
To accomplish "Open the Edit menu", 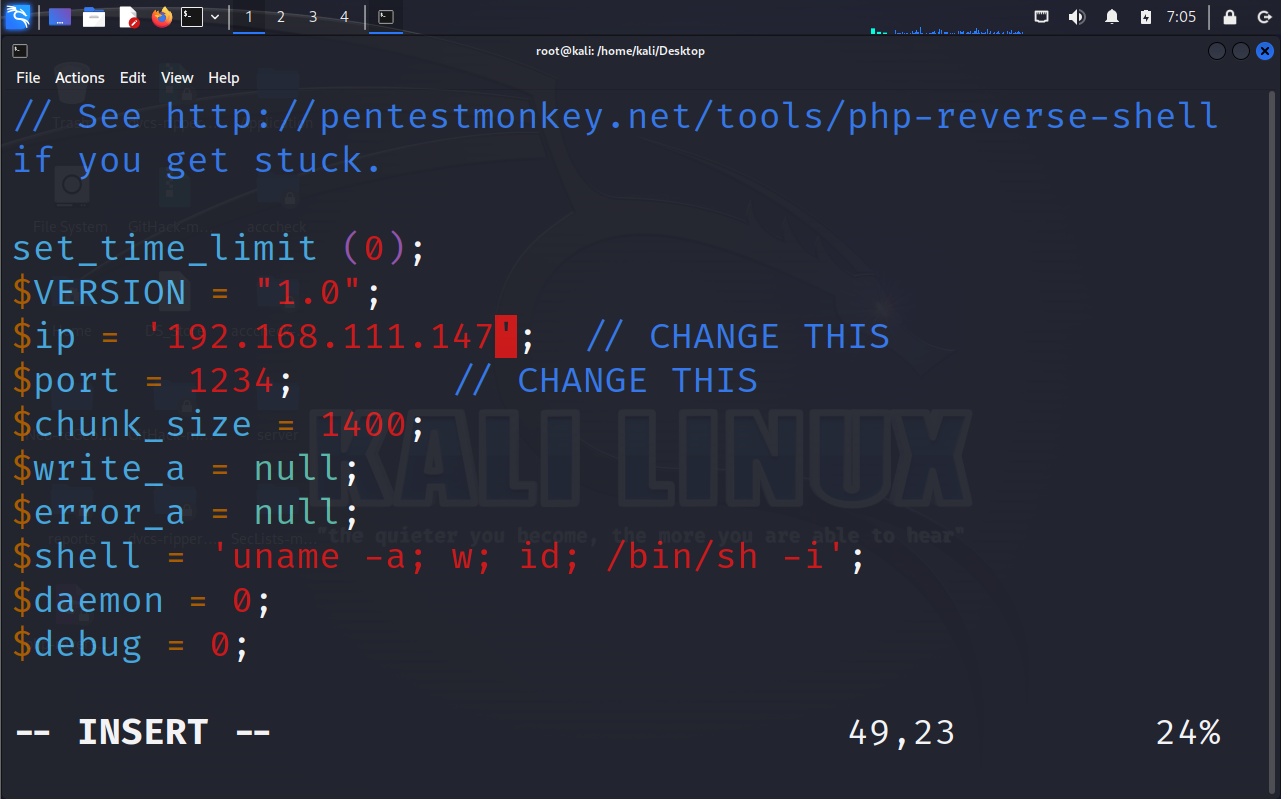I will [133, 77].
